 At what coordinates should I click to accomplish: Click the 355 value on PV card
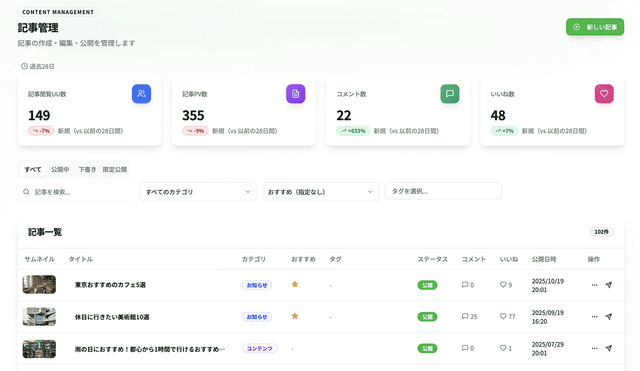click(x=193, y=116)
